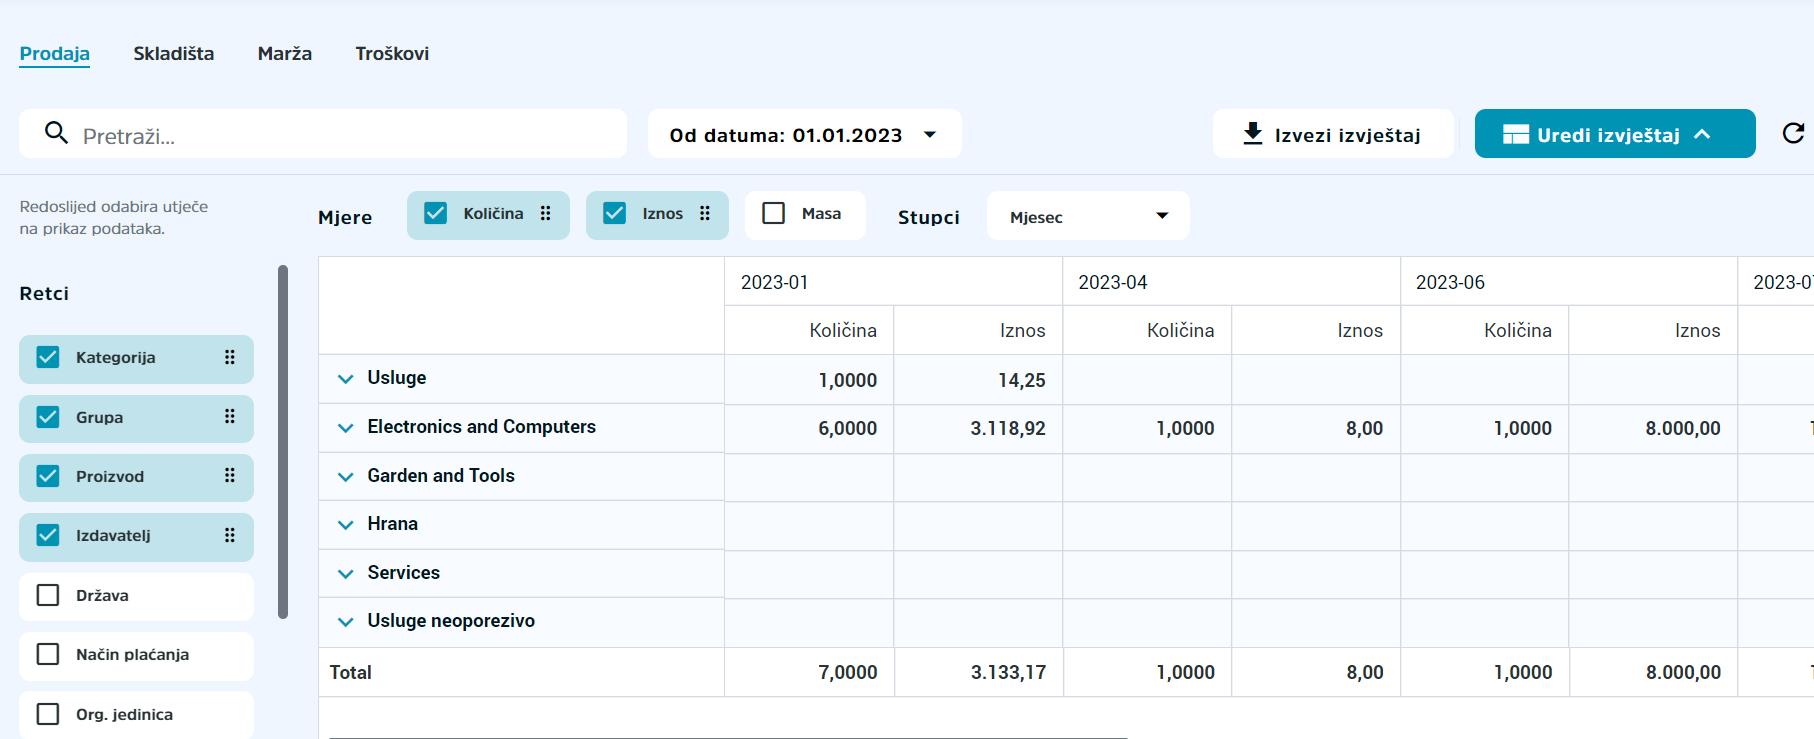Screen dimensions: 1814x739
Task: Click the 7,0000 total quantity cell
Action: 809,673
